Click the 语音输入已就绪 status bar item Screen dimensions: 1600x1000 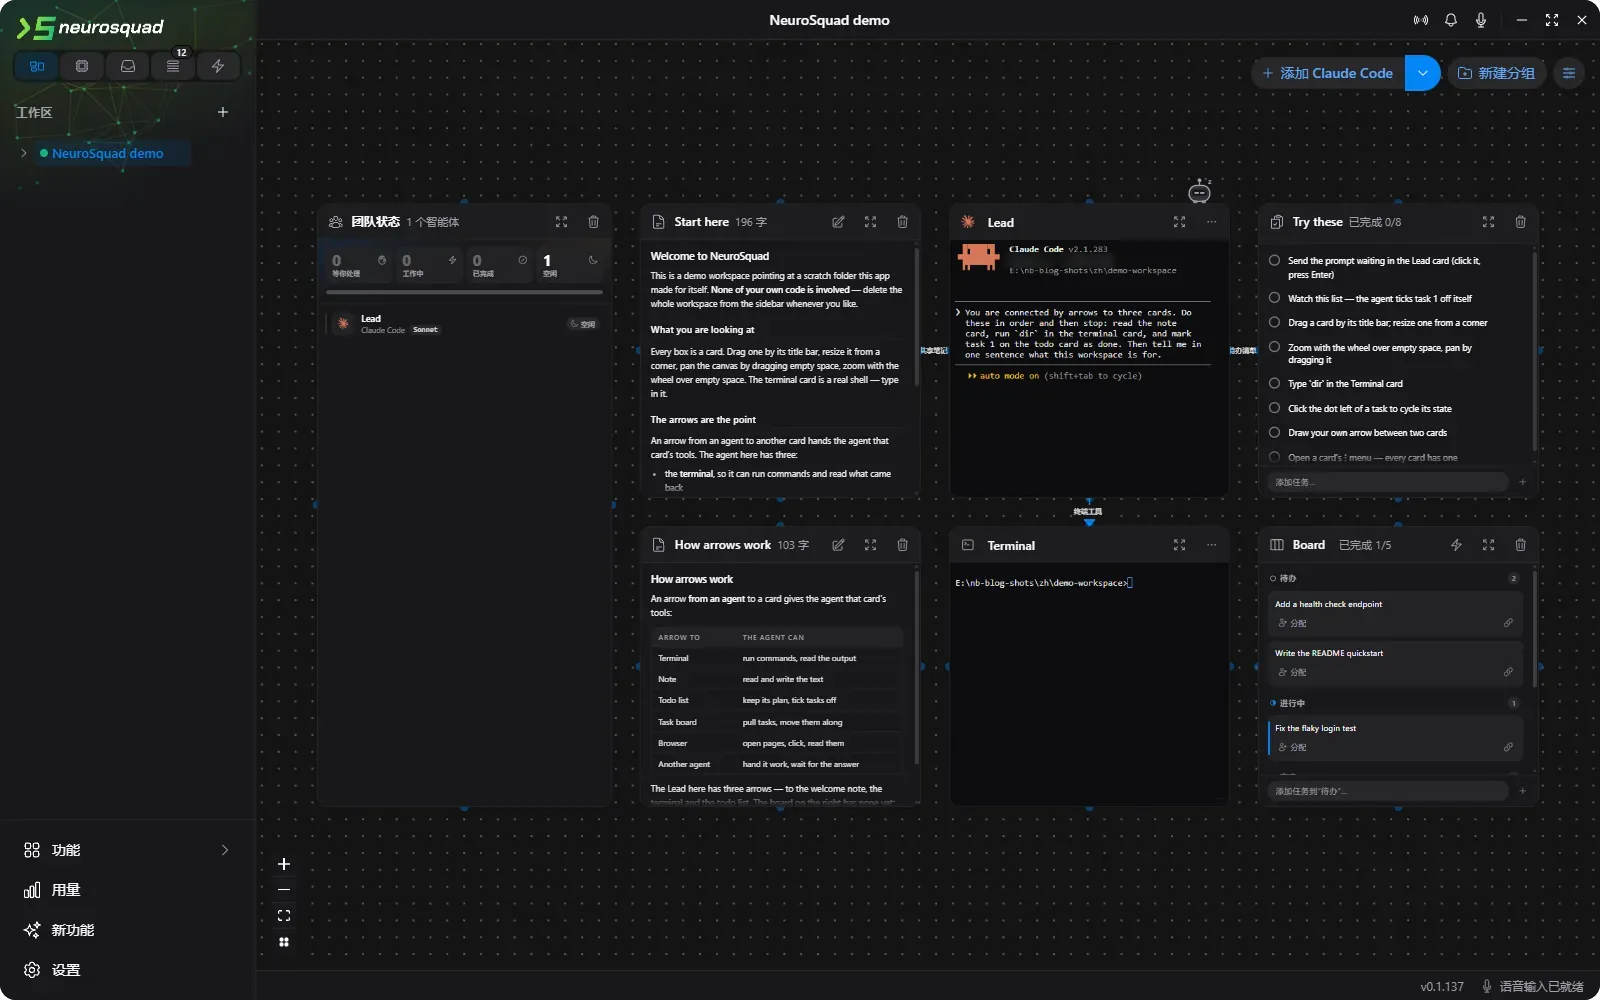pos(1532,986)
